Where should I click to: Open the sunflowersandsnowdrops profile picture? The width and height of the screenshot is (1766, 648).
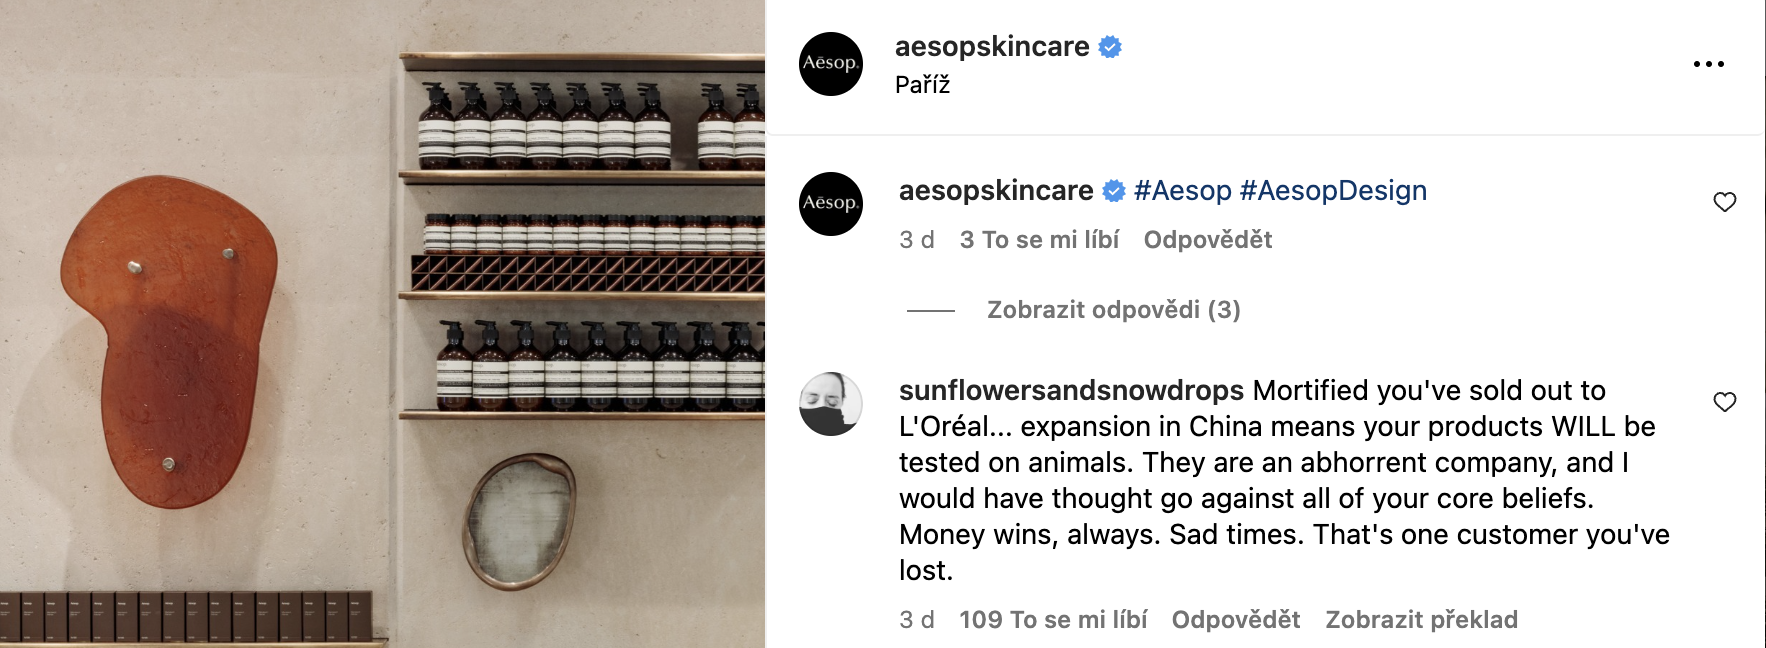[x=831, y=404]
